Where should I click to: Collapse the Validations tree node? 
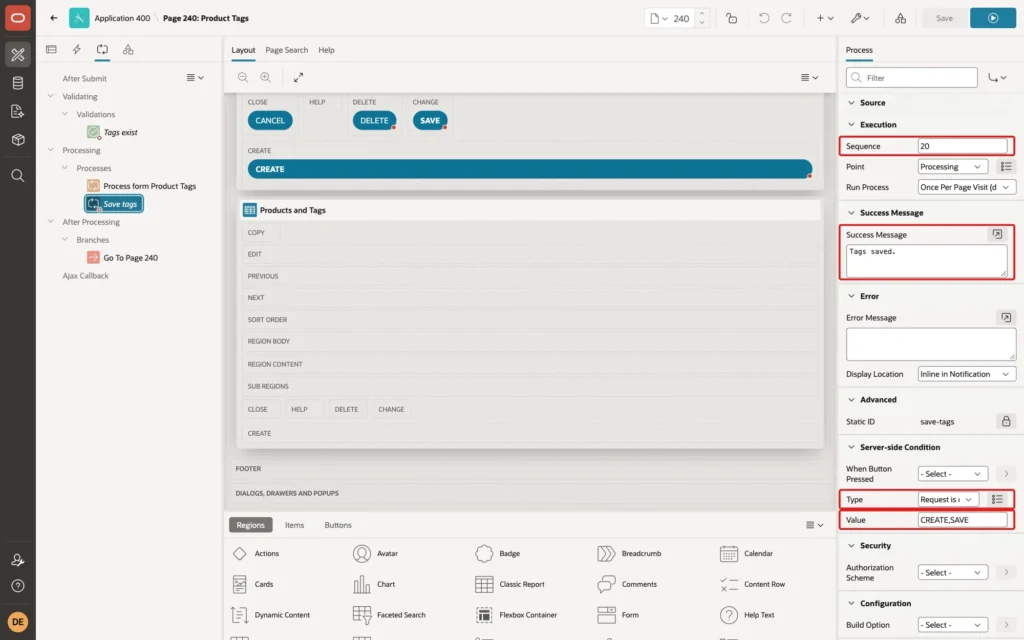[65, 114]
